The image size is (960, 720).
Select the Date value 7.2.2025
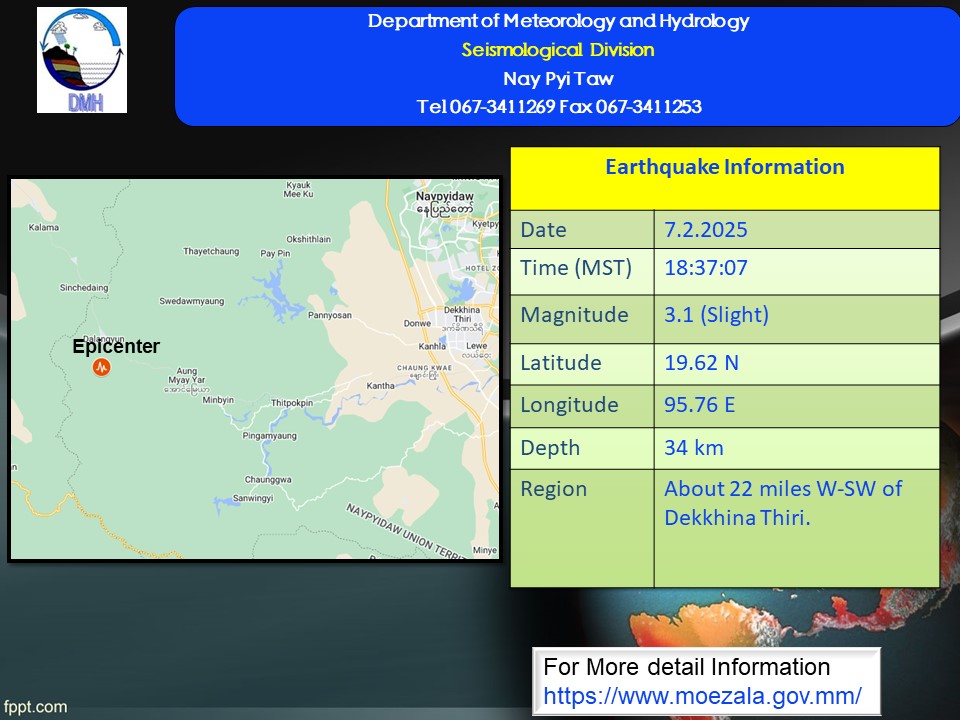(x=706, y=230)
